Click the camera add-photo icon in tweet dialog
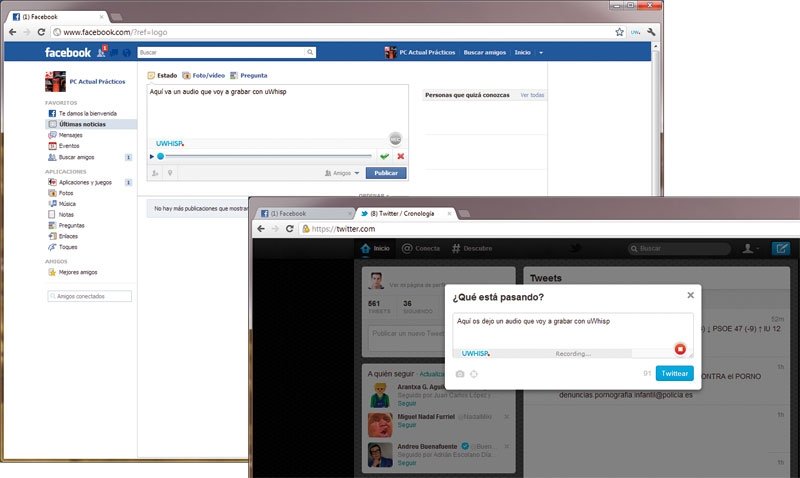The image size is (800, 478). point(460,374)
